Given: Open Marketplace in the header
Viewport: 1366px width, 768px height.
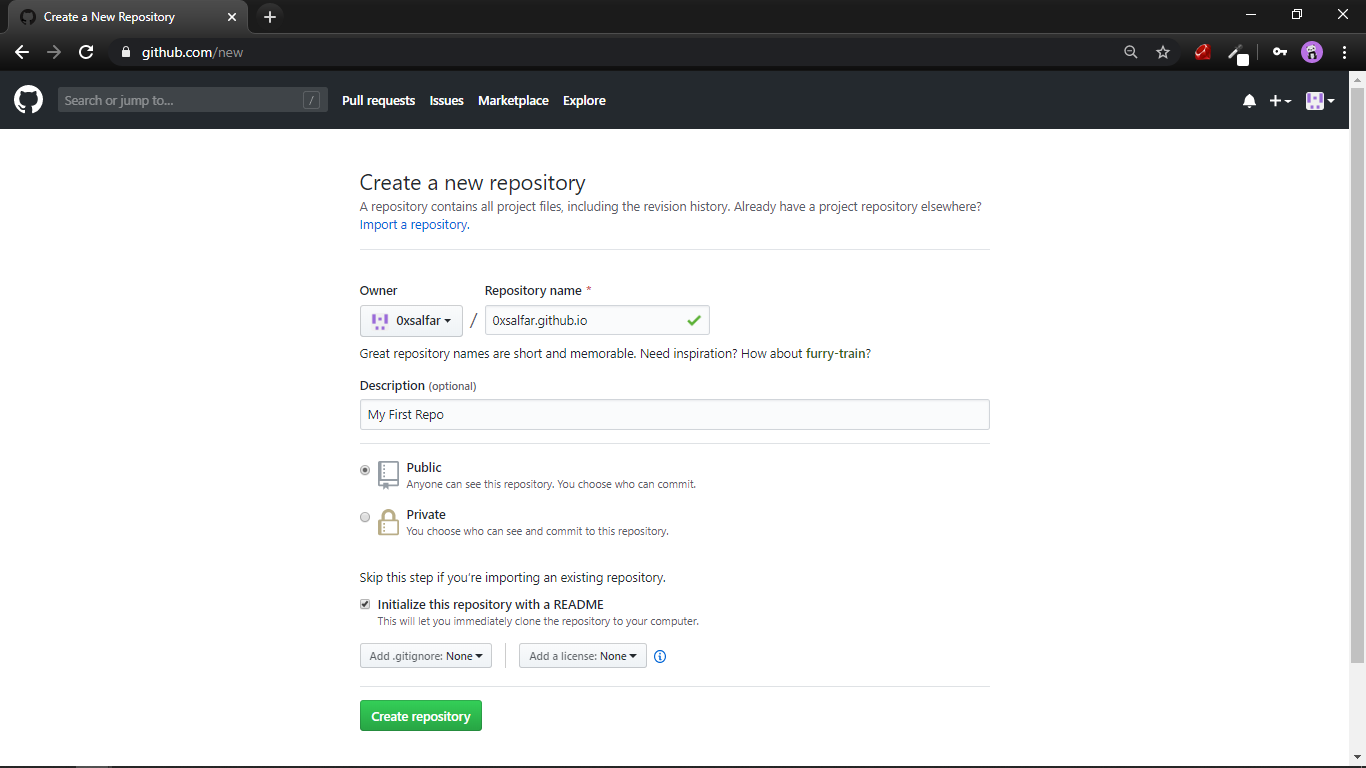Looking at the screenshot, I should coord(513,101).
